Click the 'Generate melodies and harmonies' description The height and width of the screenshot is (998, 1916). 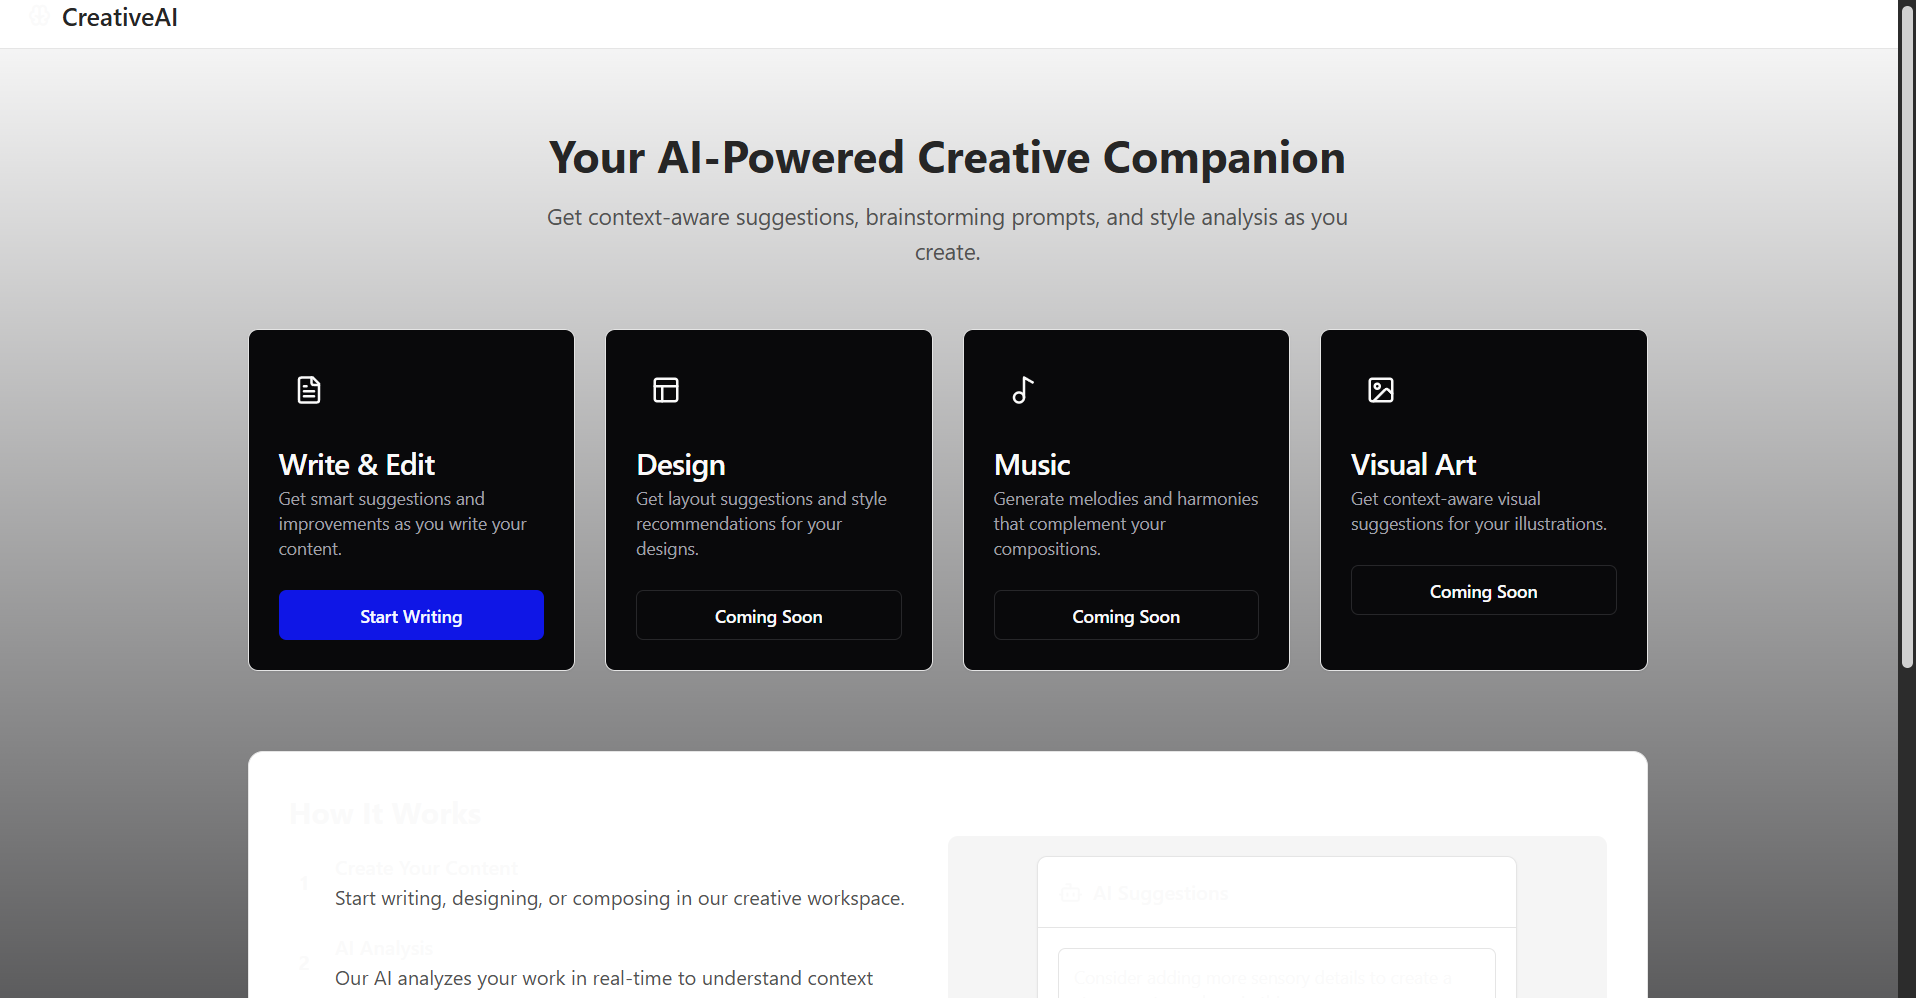coord(1126,523)
